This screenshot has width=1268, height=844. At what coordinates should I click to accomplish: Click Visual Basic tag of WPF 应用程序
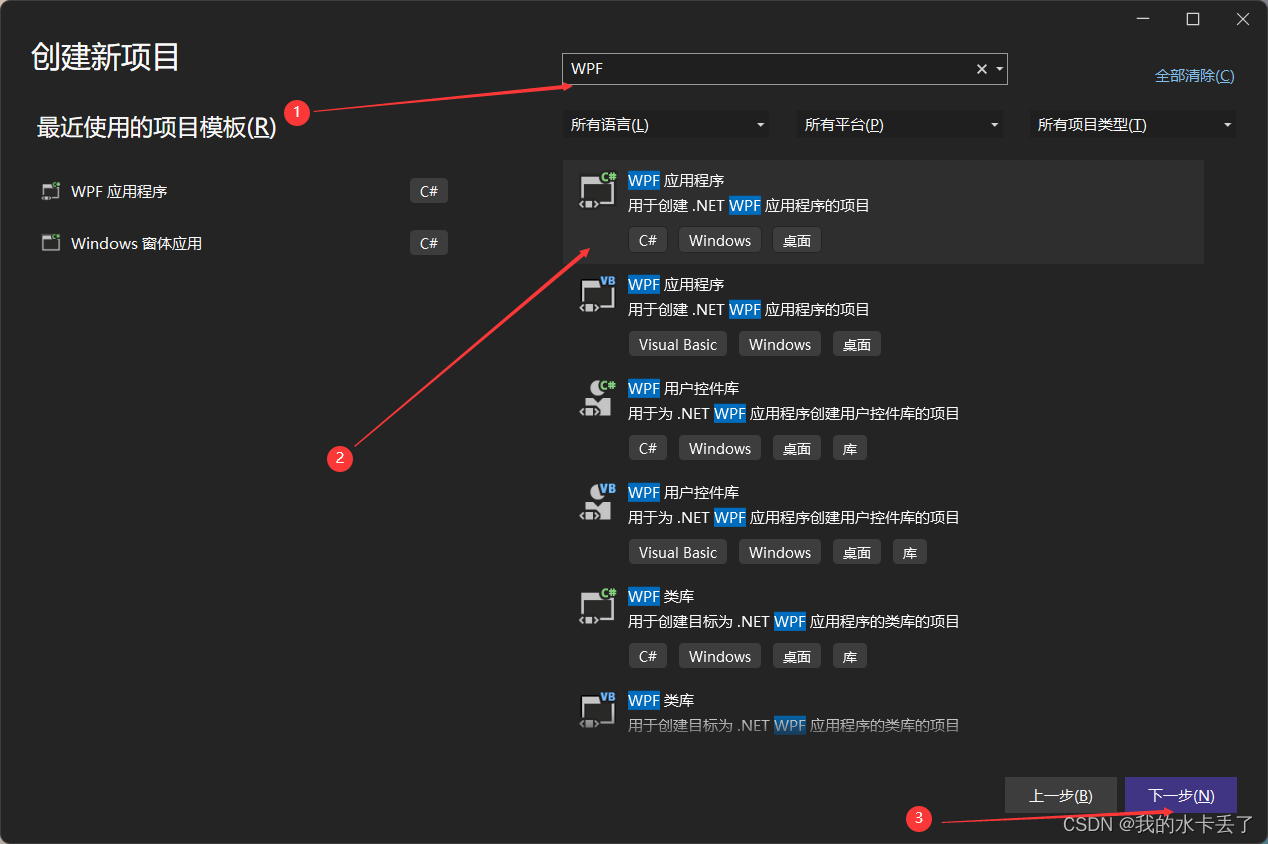click(678, 344)
